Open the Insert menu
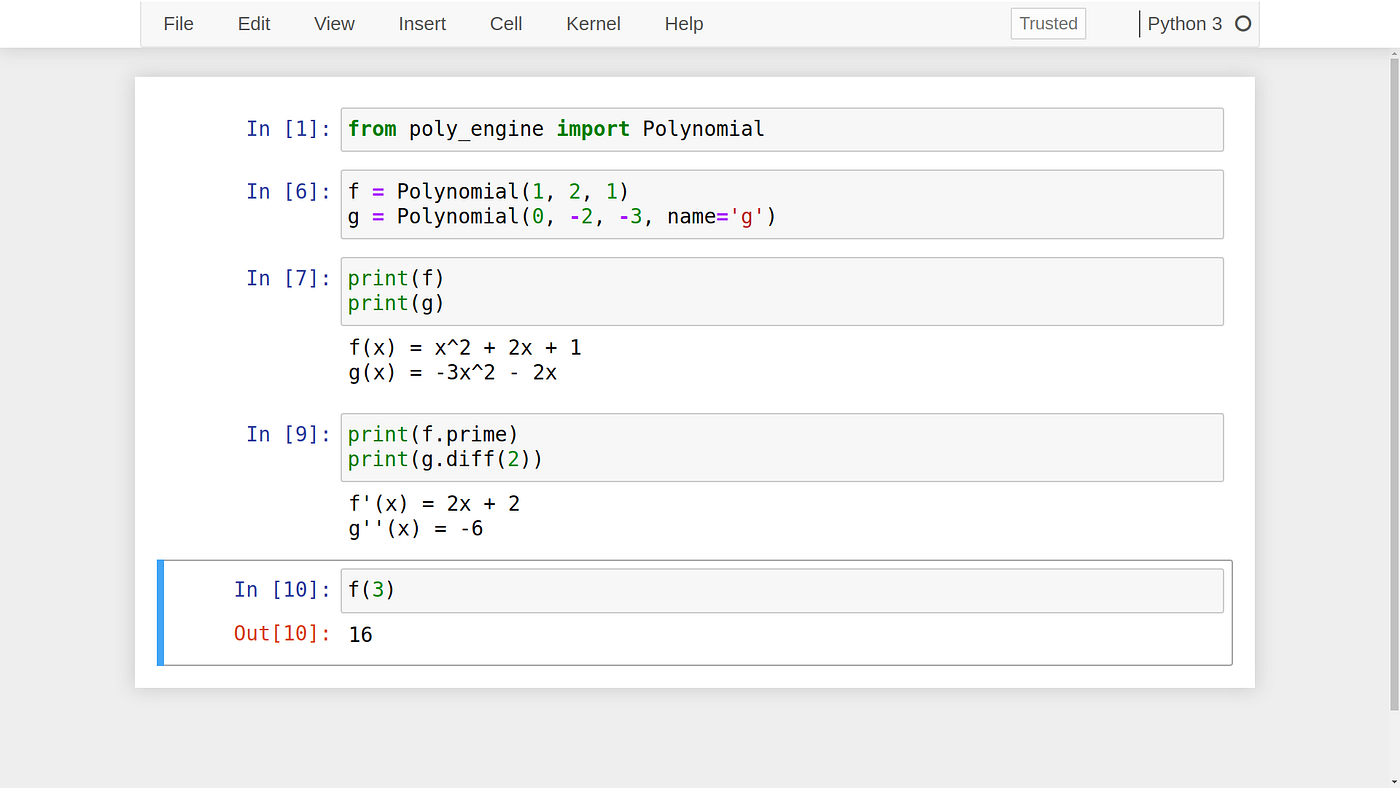This screenshot has width=1400, height=788. coord(422,23)
